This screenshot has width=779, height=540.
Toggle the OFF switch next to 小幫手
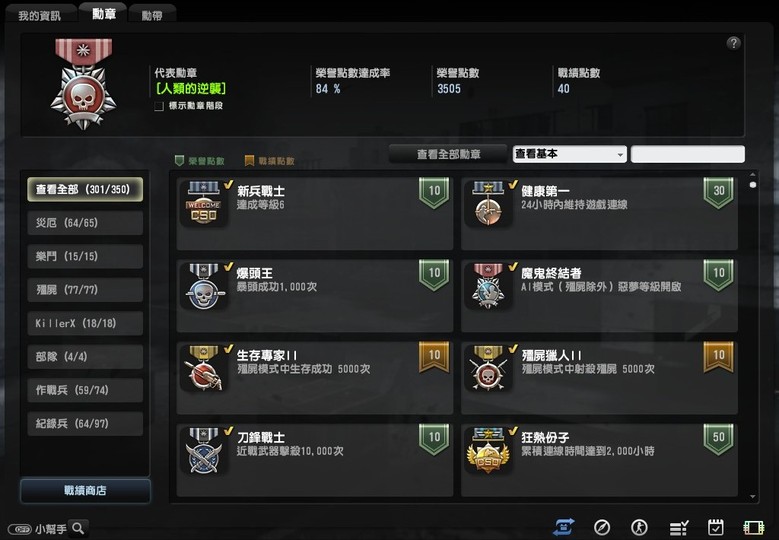[20, 529]
